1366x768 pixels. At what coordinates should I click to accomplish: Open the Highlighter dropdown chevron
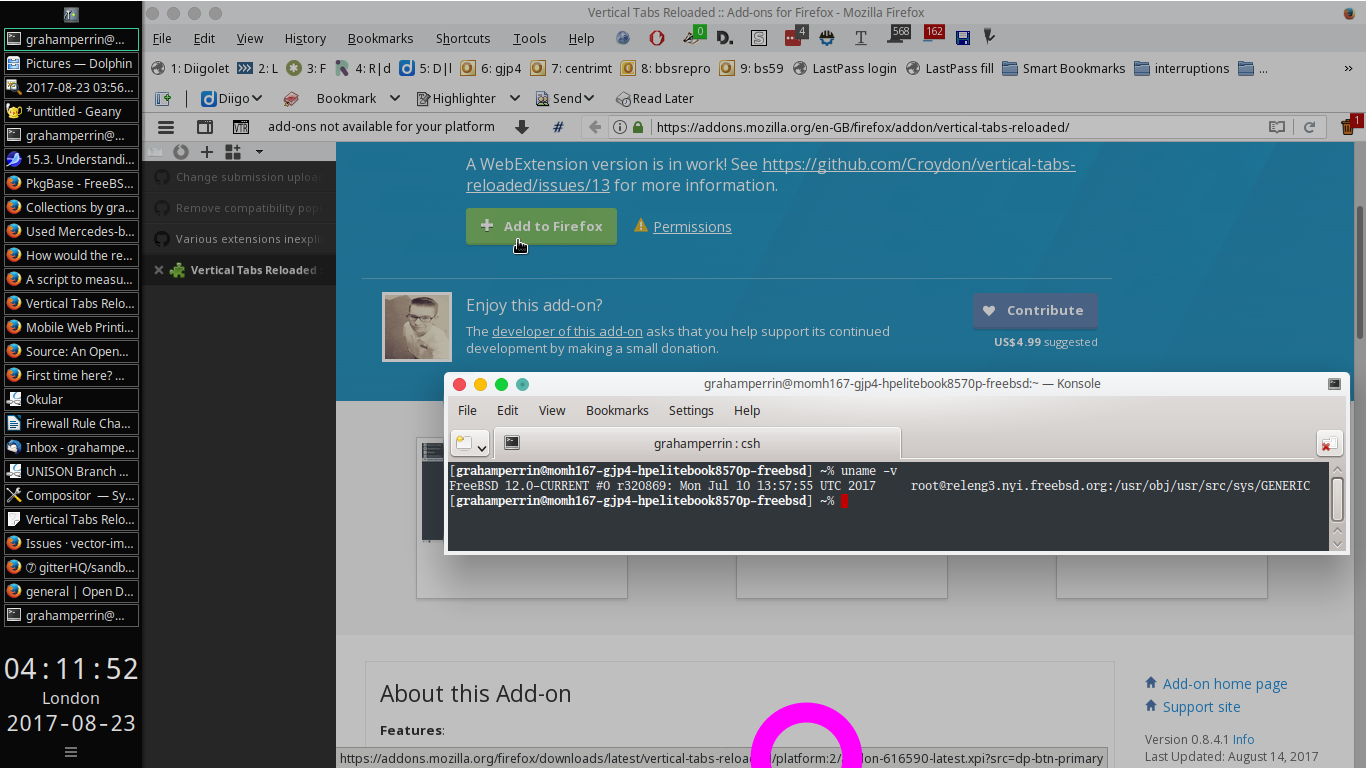(x=515, y=98)
